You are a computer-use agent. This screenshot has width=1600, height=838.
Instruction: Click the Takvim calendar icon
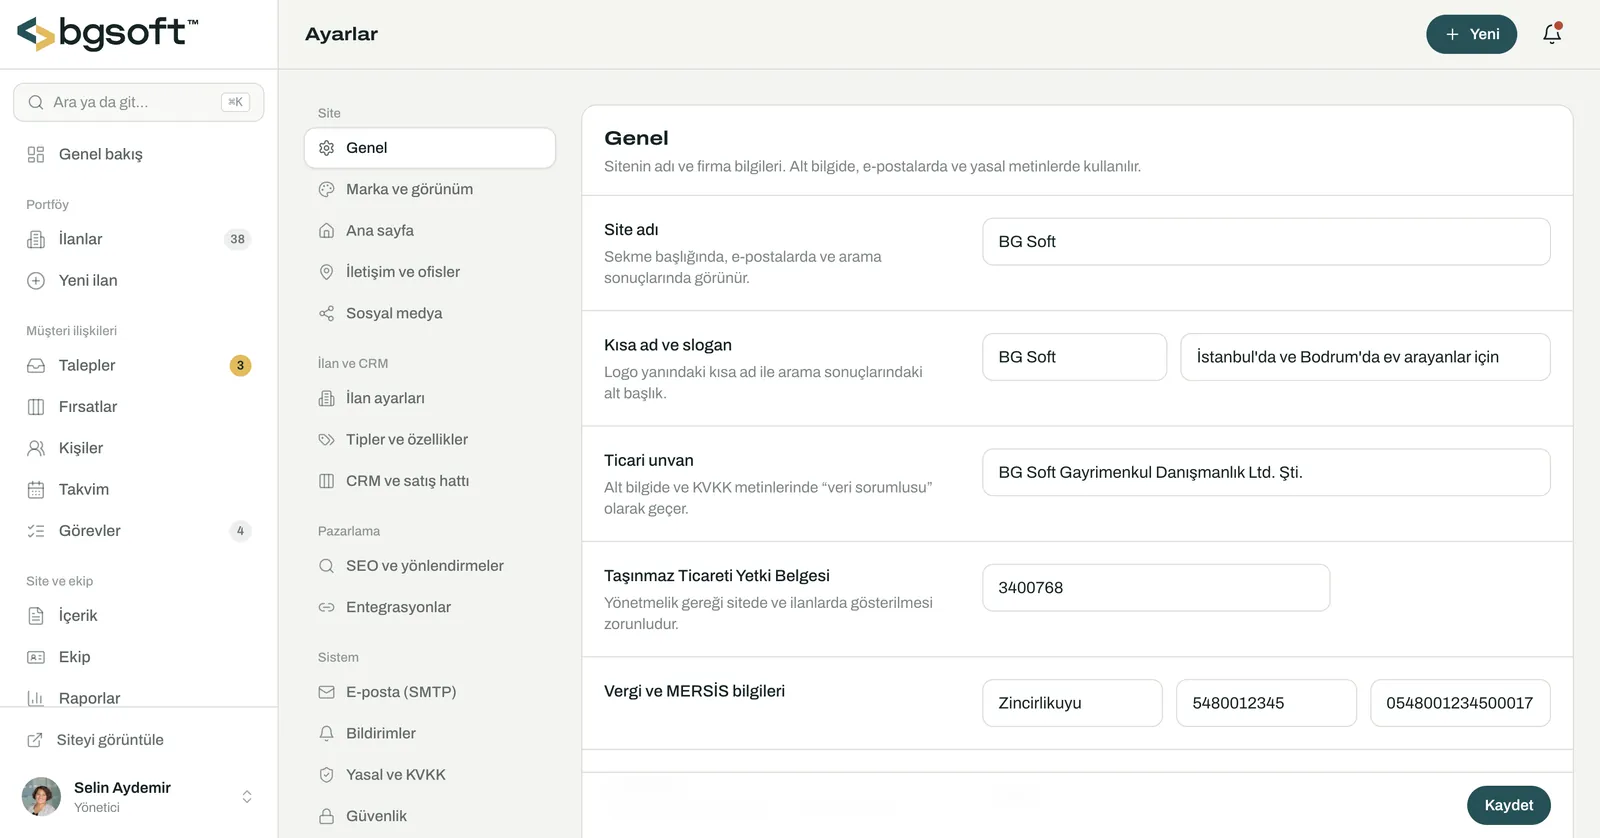36,490
